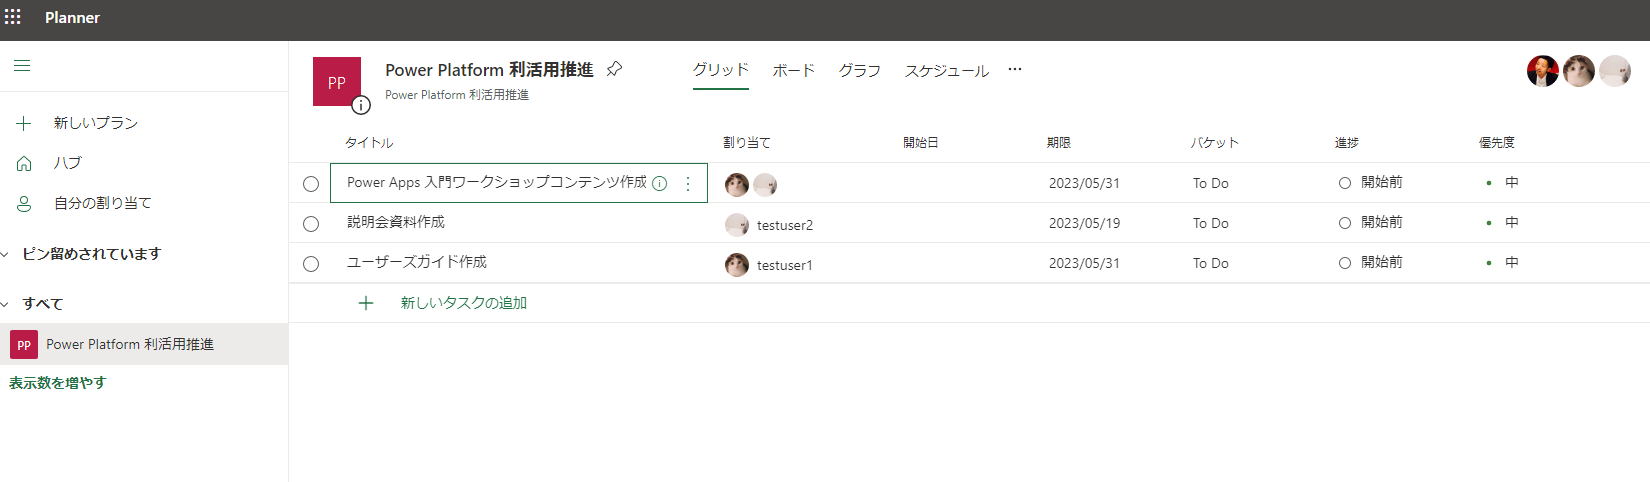
Task: Switch to the ボード tab
Action: pos(794,70)
